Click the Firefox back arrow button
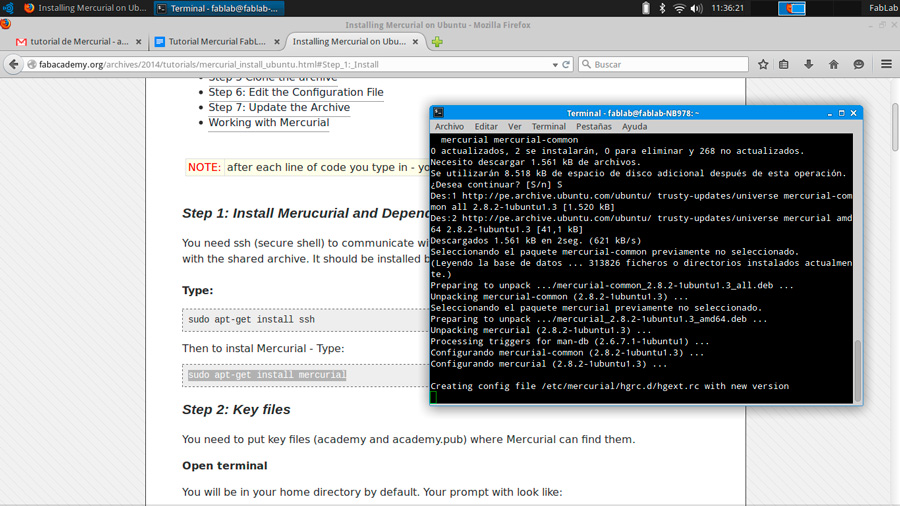Screen dimensions: 900x506 pos(14,64)
